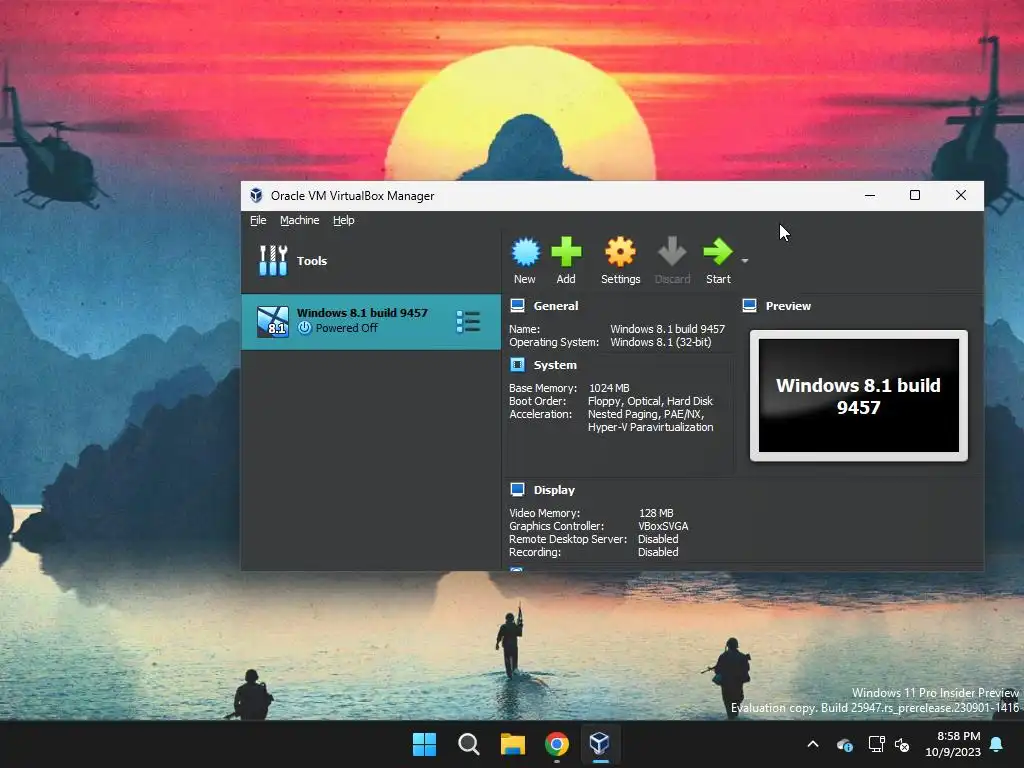Click the 128 MB video memory value

(656, 513)
